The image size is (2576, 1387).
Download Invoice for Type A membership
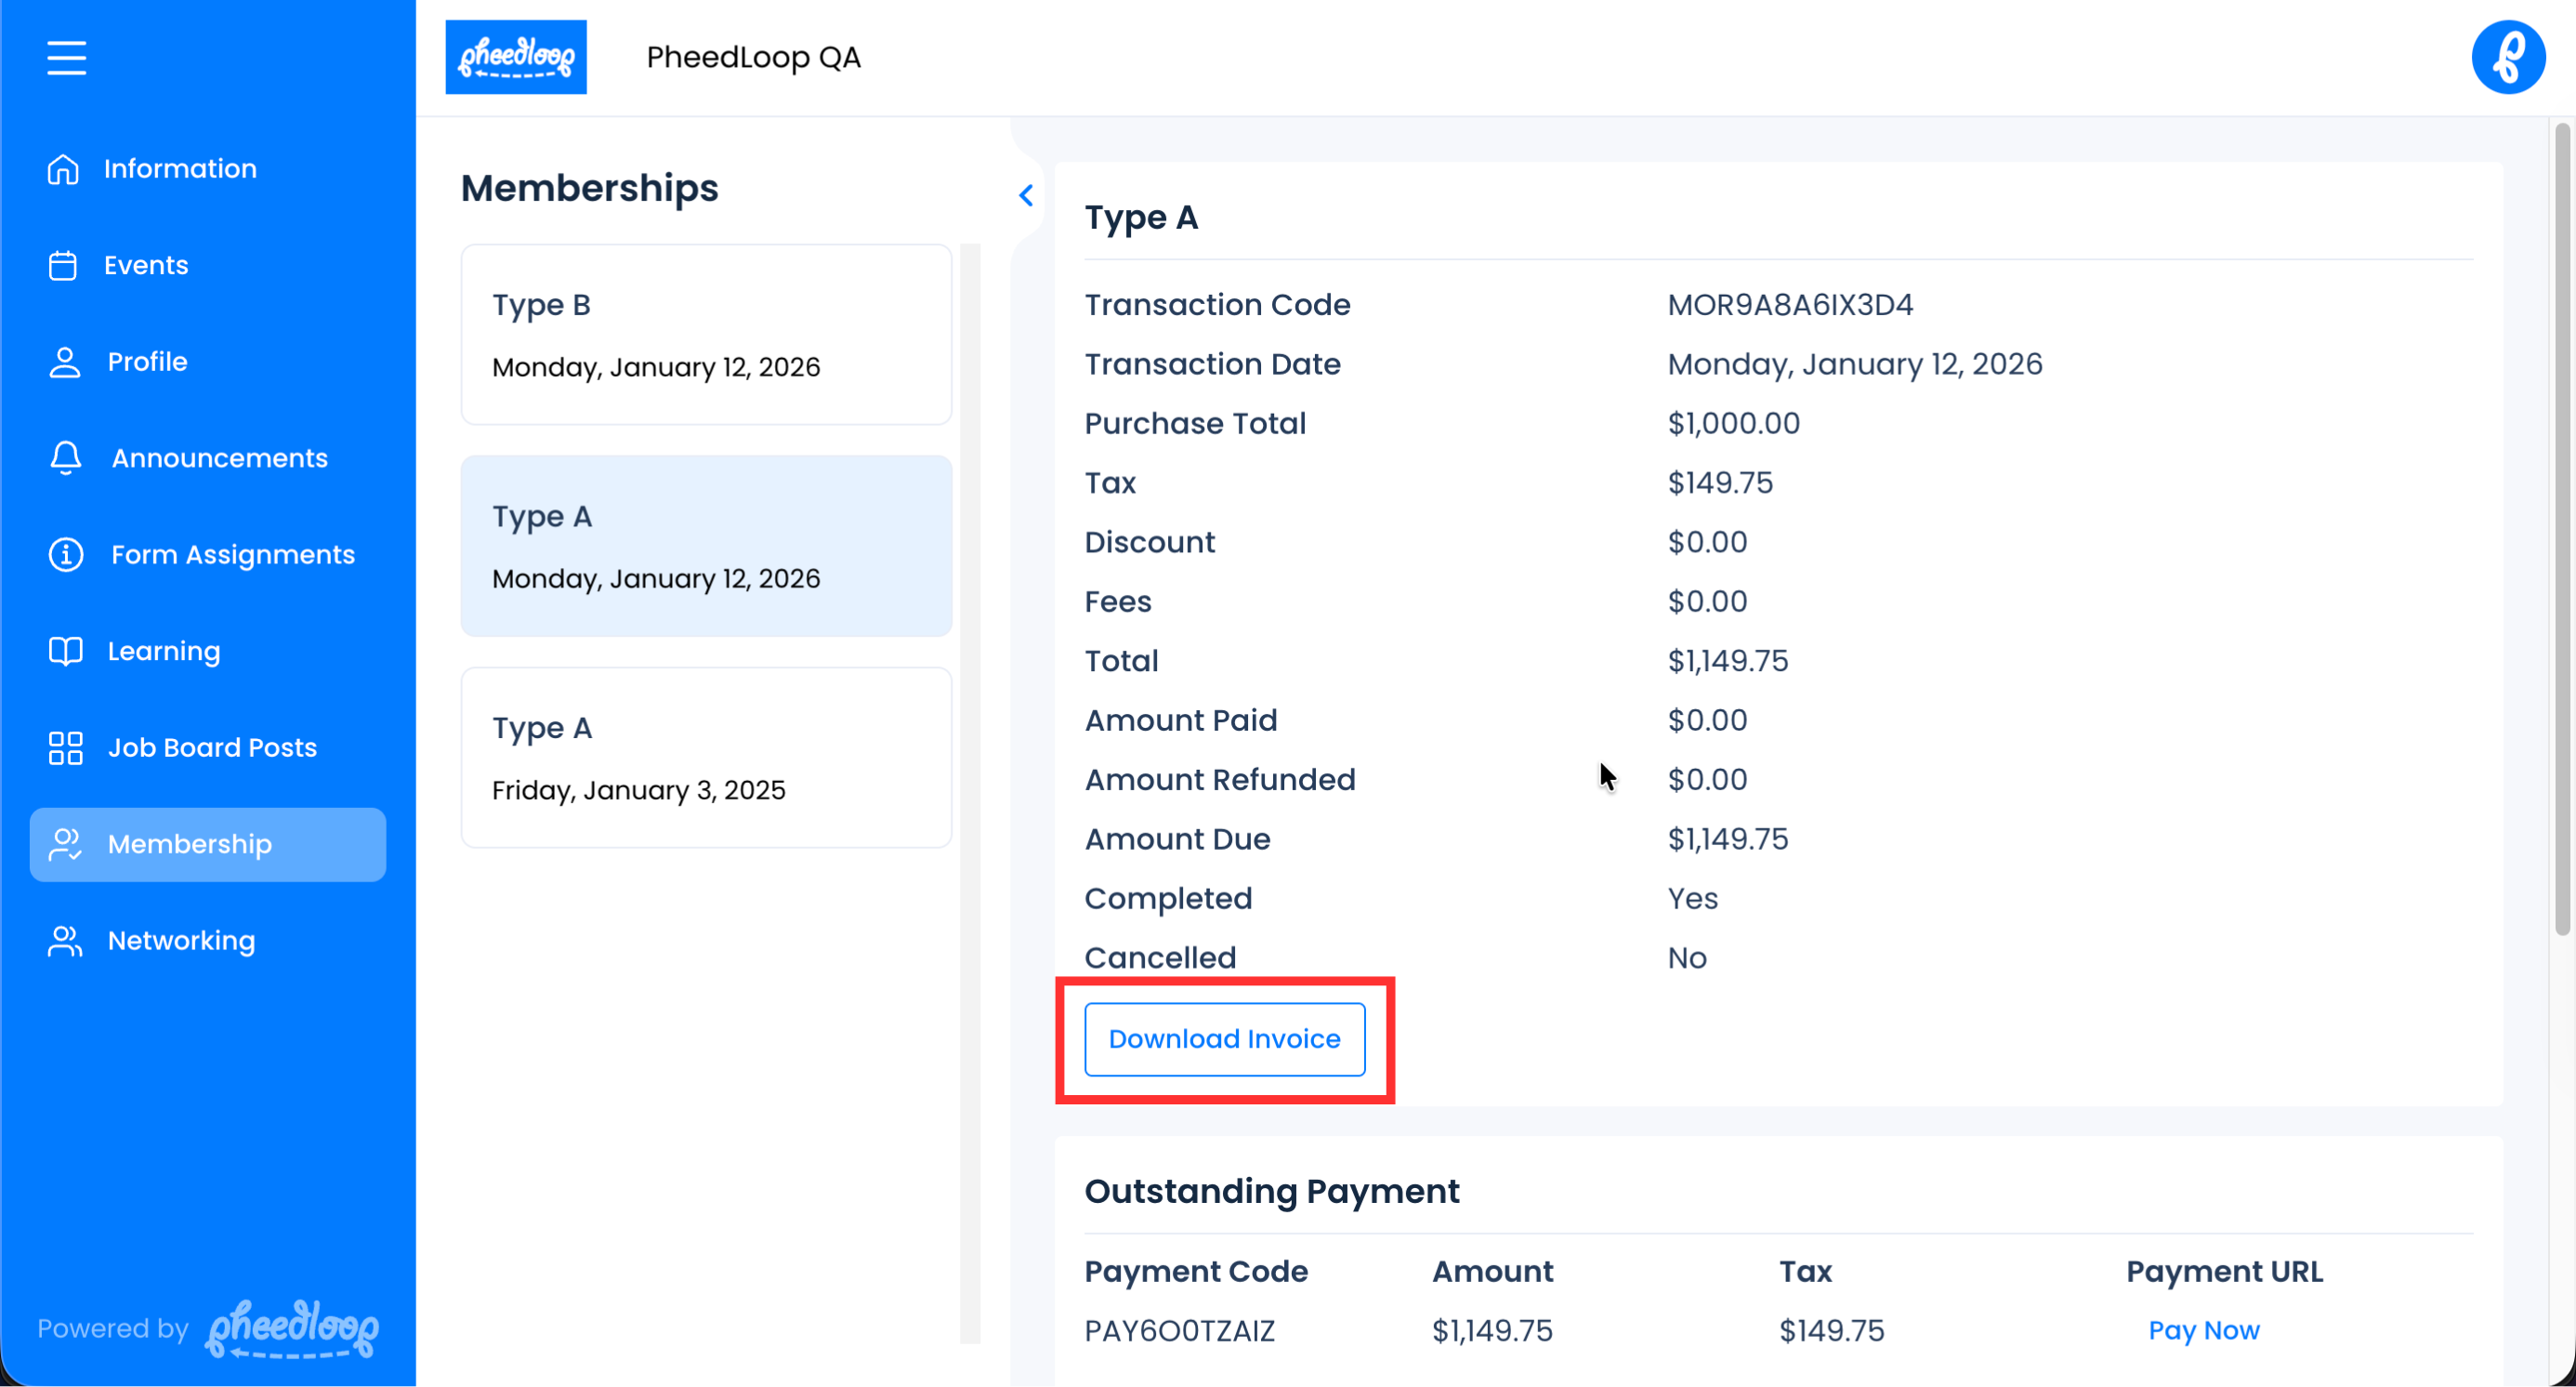1224,1039
